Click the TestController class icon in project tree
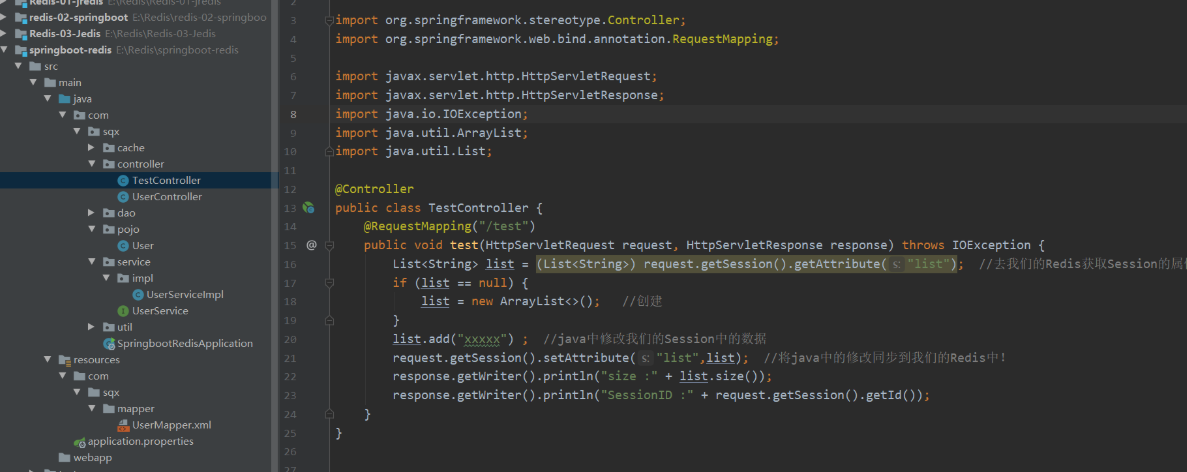The height and width of the screenshot is (472, 1187). coord(123,180)
